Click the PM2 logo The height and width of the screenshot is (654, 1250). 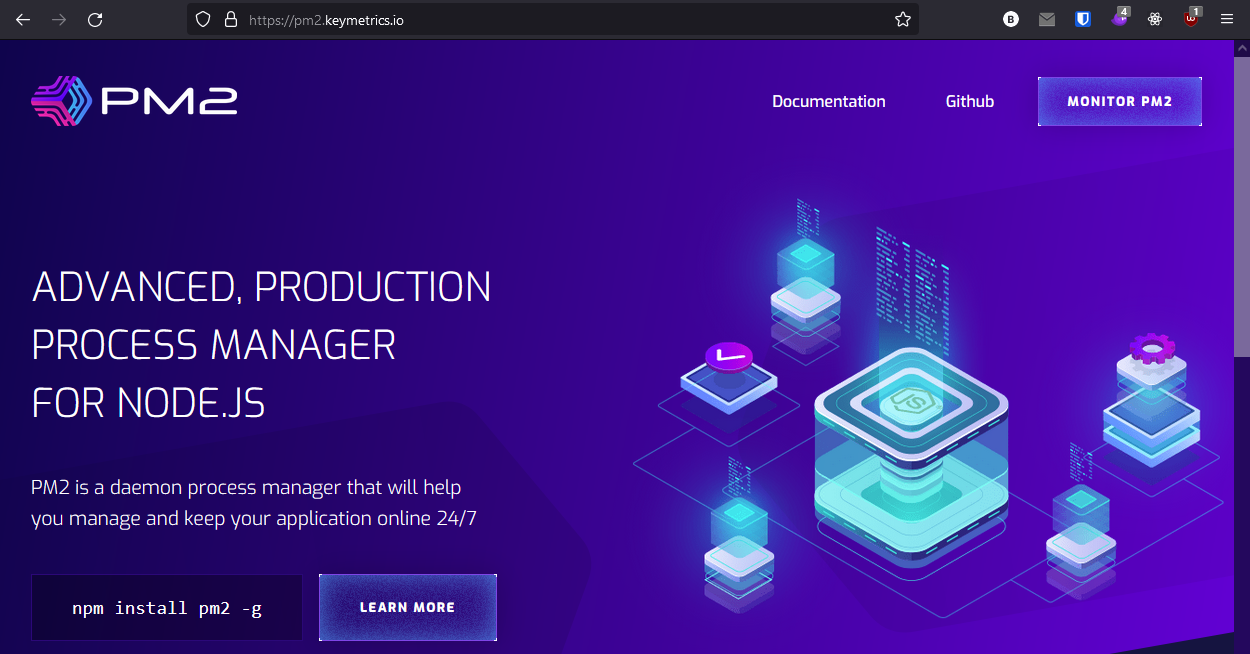pos(134,101)
